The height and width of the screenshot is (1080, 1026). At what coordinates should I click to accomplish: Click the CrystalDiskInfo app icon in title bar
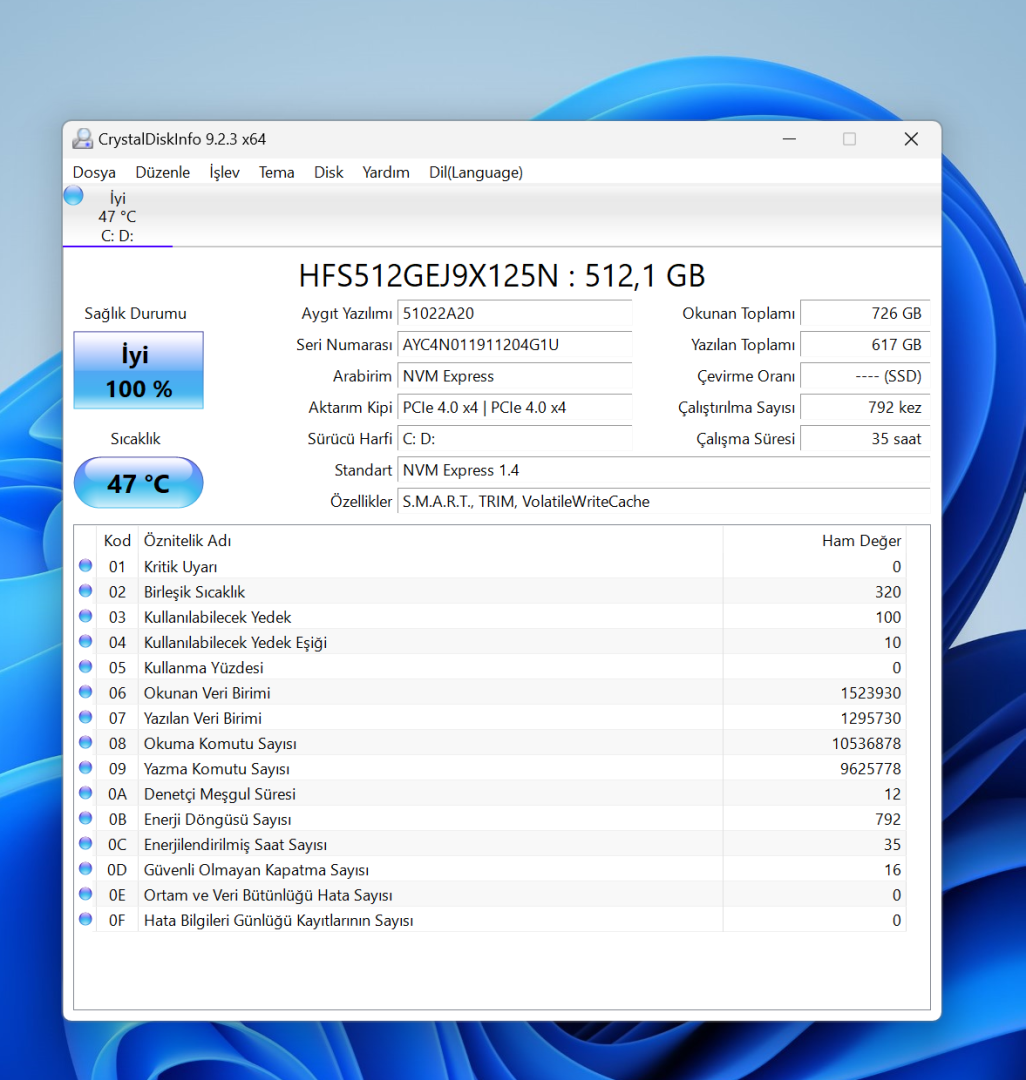tap(82, 139)
